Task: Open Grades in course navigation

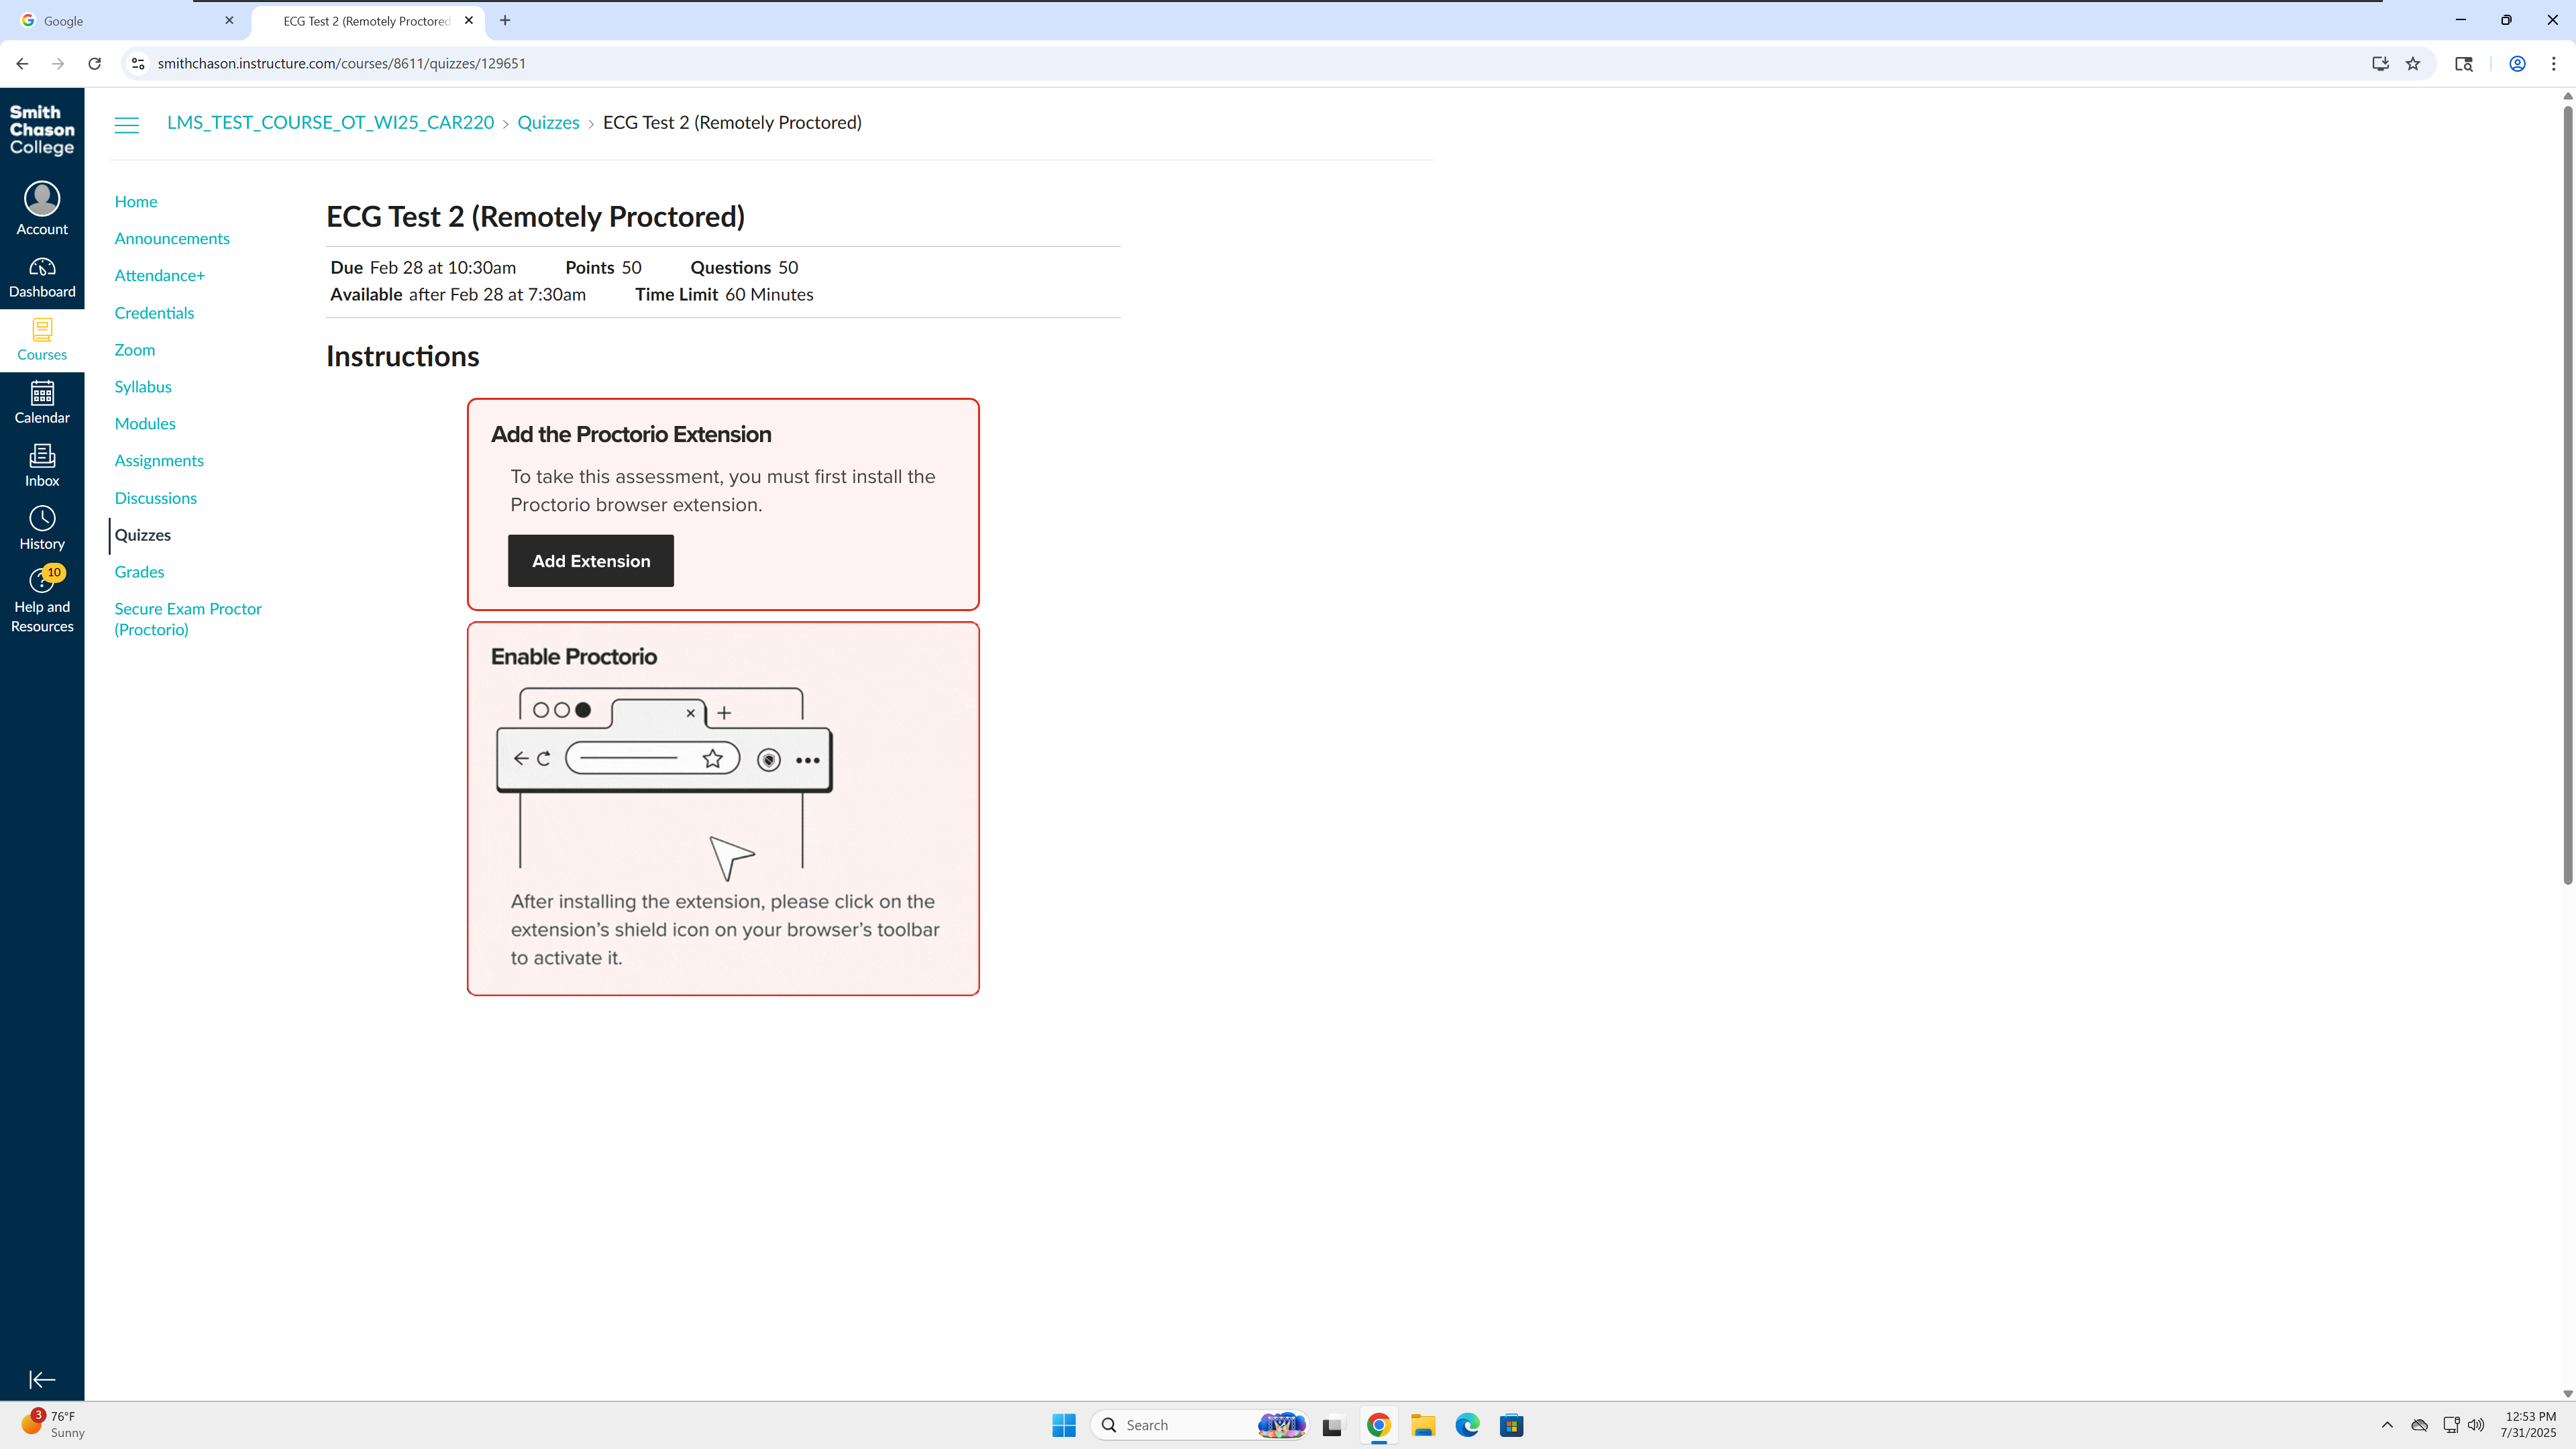Action: click(x=139, y=571)
